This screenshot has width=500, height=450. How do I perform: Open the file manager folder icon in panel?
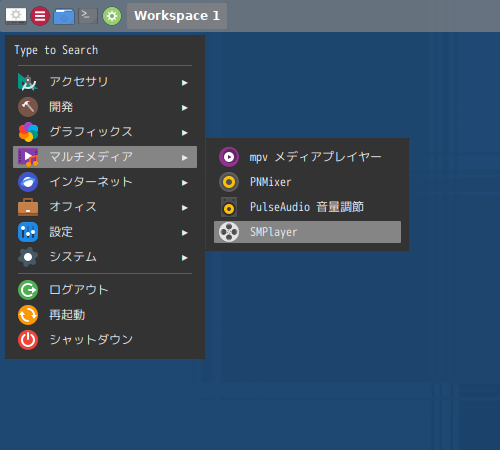point(64,16)
